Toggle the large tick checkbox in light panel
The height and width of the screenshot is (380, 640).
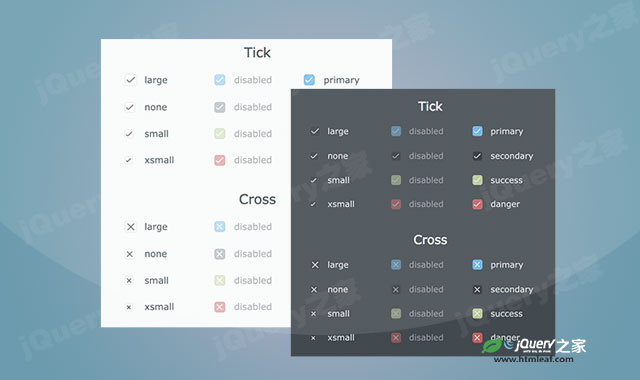coord(130,80)
